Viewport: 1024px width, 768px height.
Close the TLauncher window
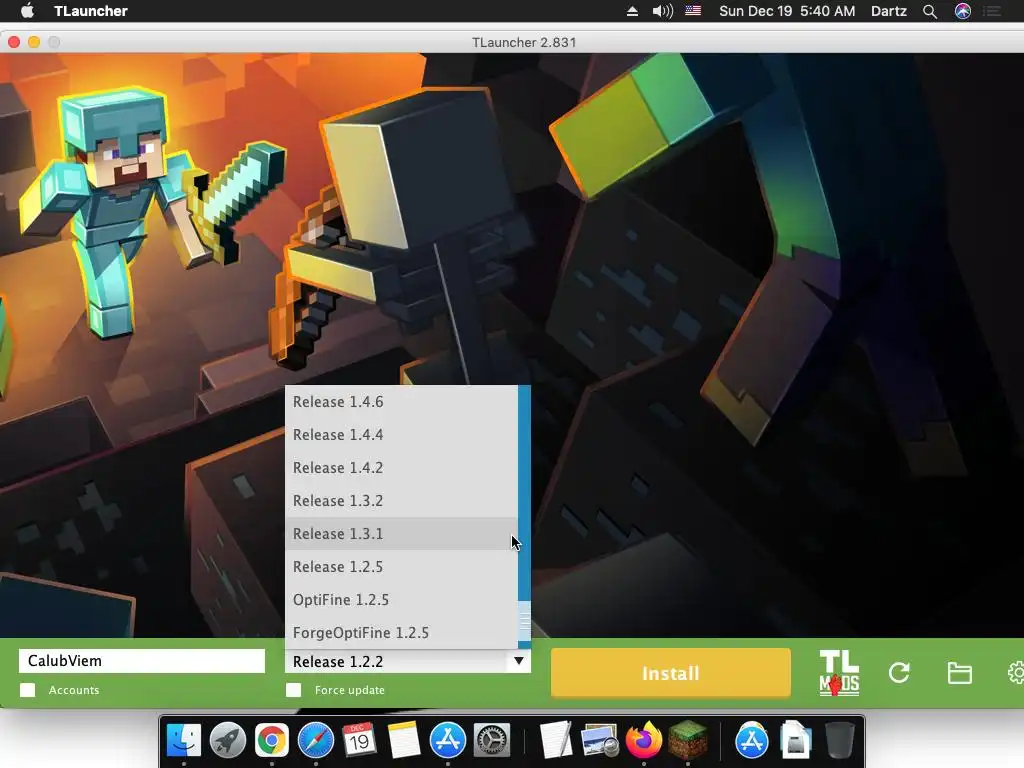coord(14,42)
